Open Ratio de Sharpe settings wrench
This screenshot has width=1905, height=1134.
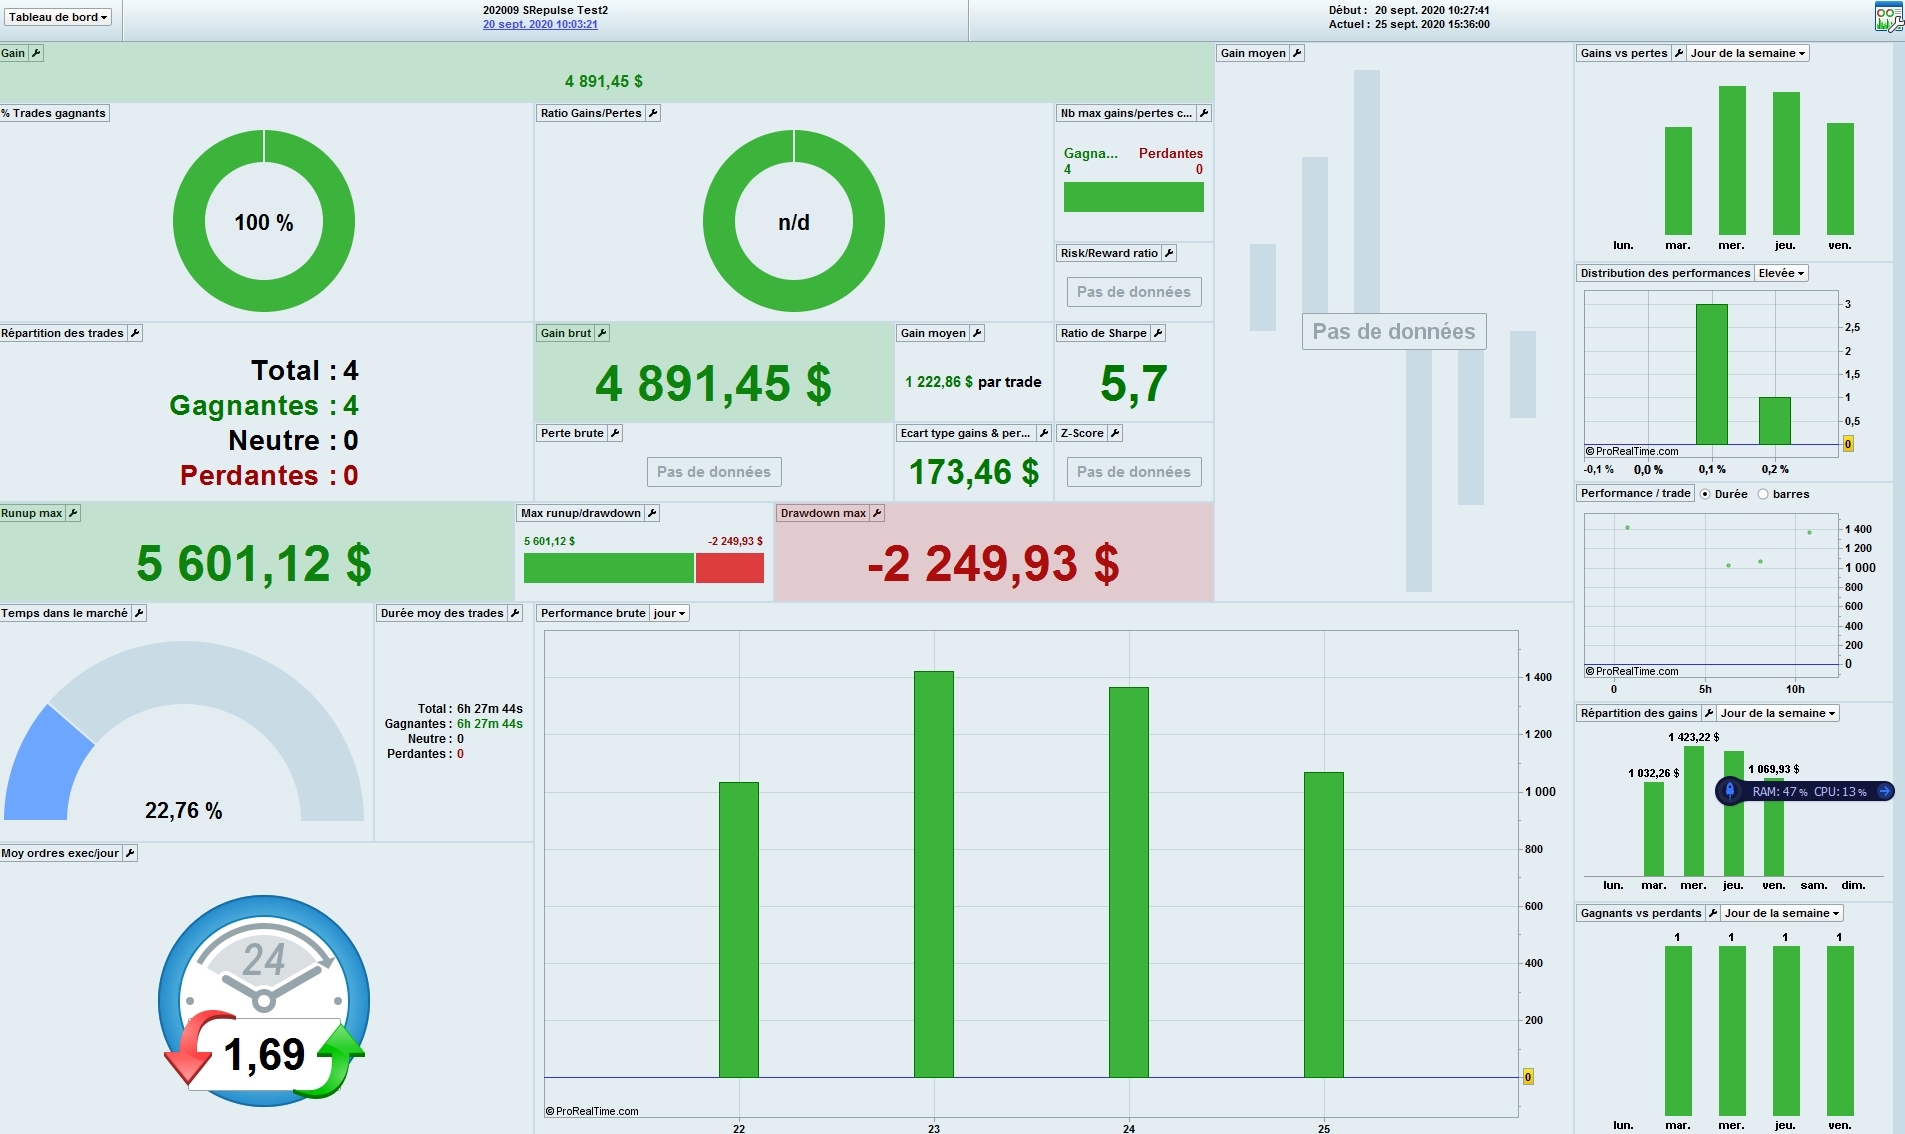1158,333
